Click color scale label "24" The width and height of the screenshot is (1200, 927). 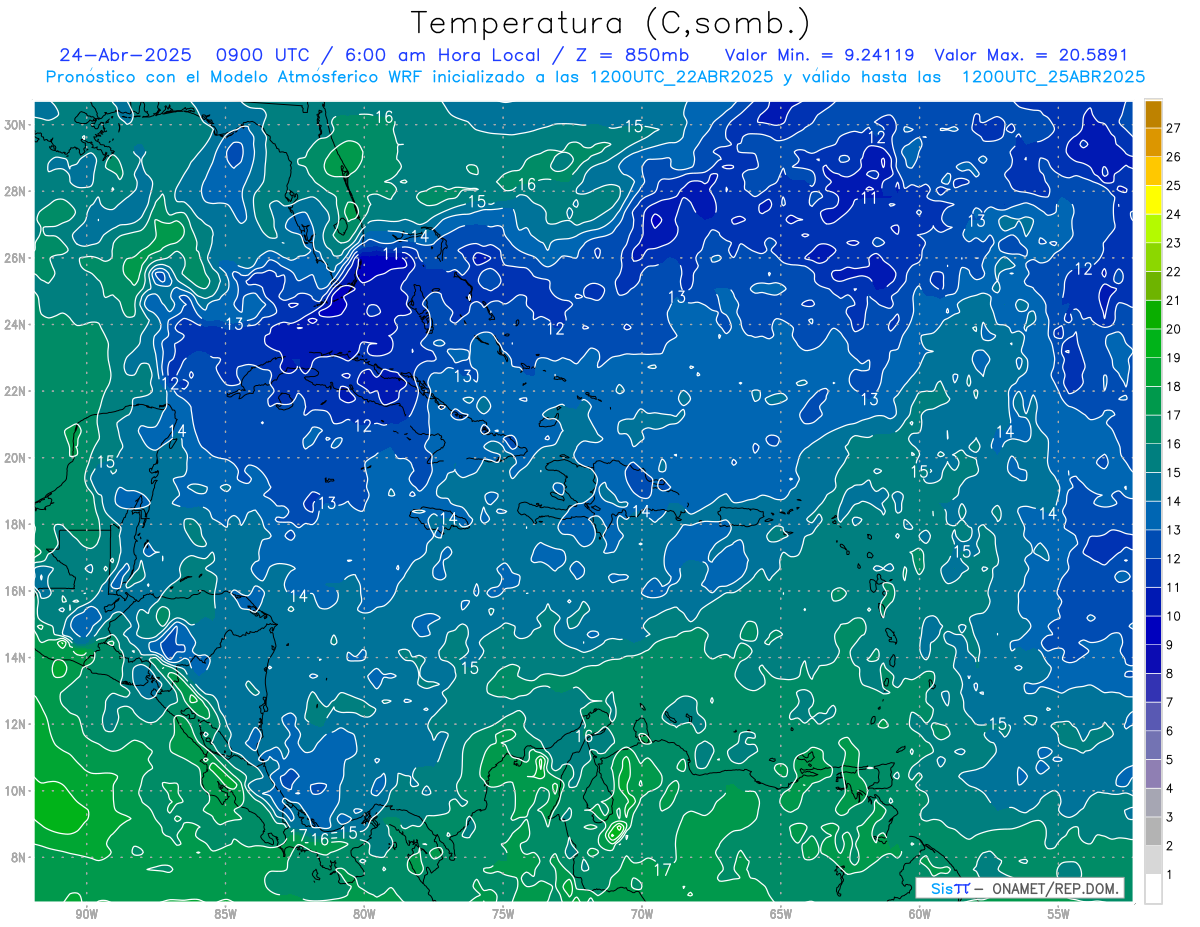click(x=1173, y=213)
